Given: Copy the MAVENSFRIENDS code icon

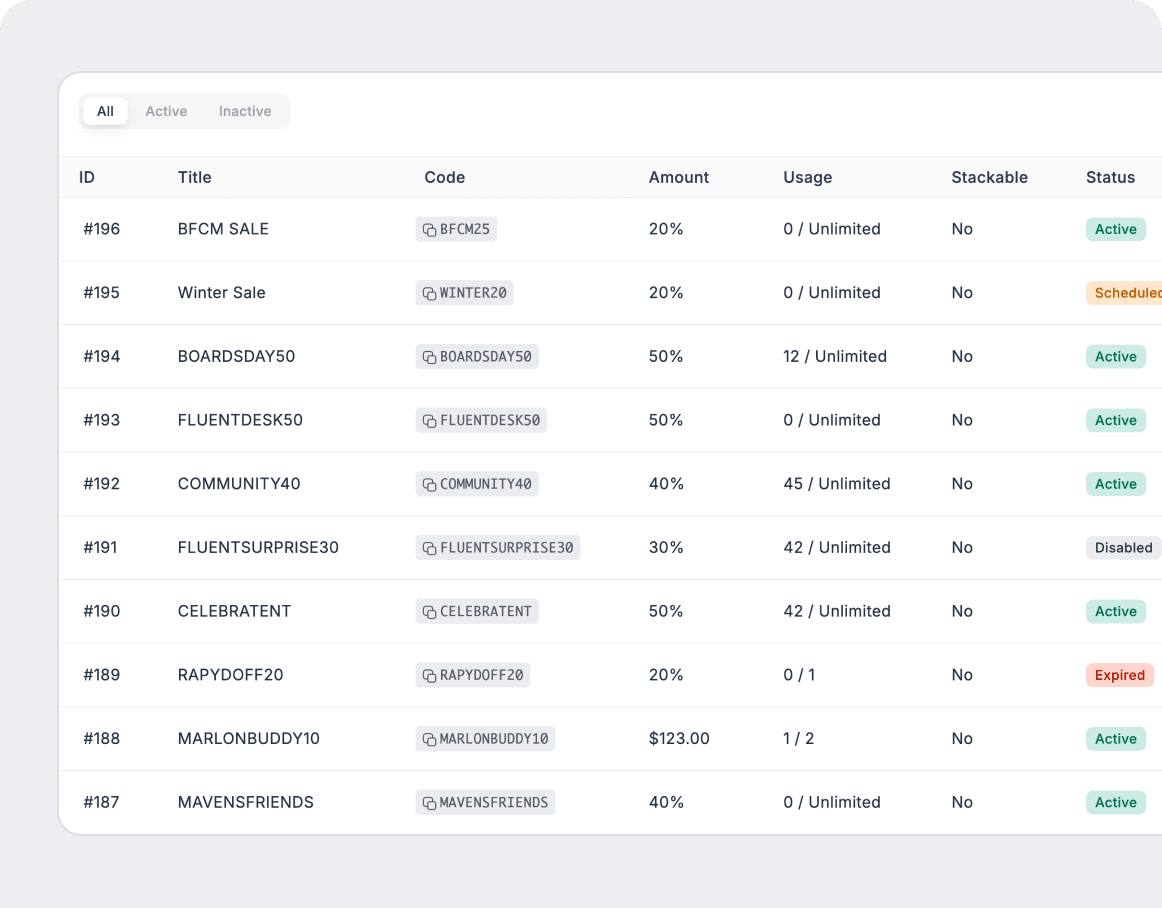Looking at the screenshot, I should click(x=429, y=803).
